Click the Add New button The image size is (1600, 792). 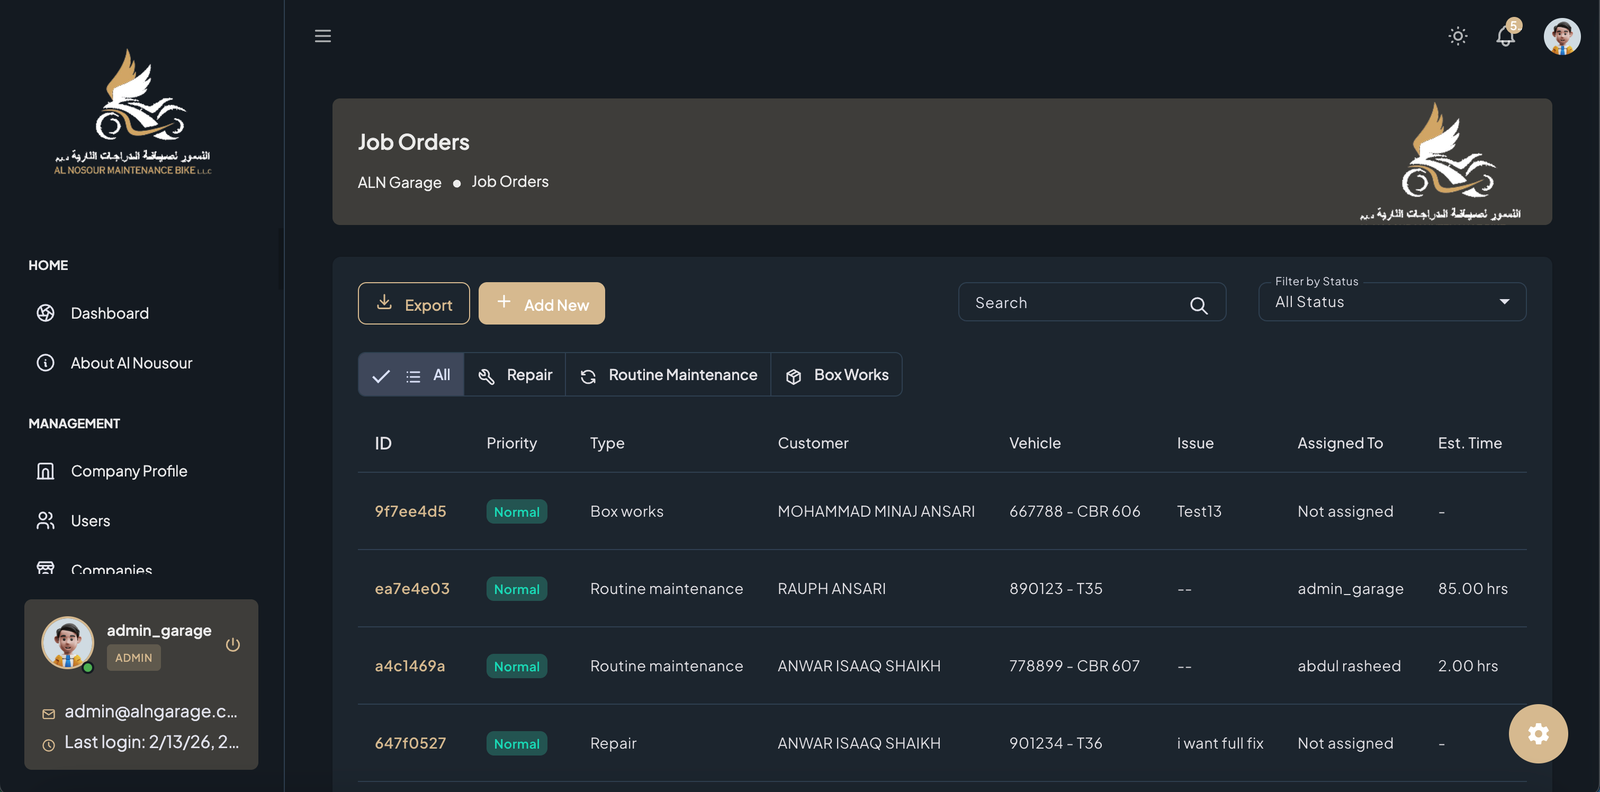(x=542, y=304)
